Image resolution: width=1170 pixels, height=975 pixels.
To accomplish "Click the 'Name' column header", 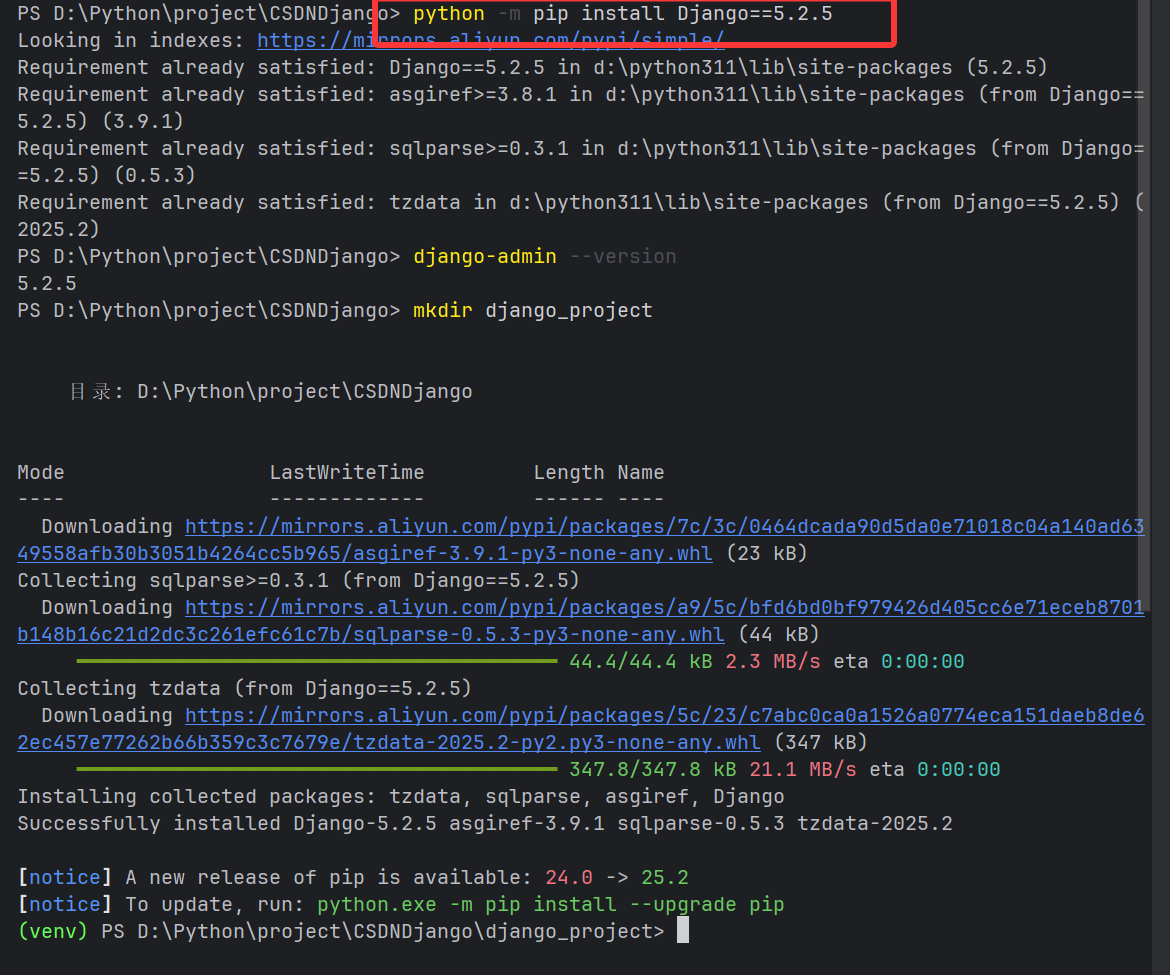I will [641, 472].
